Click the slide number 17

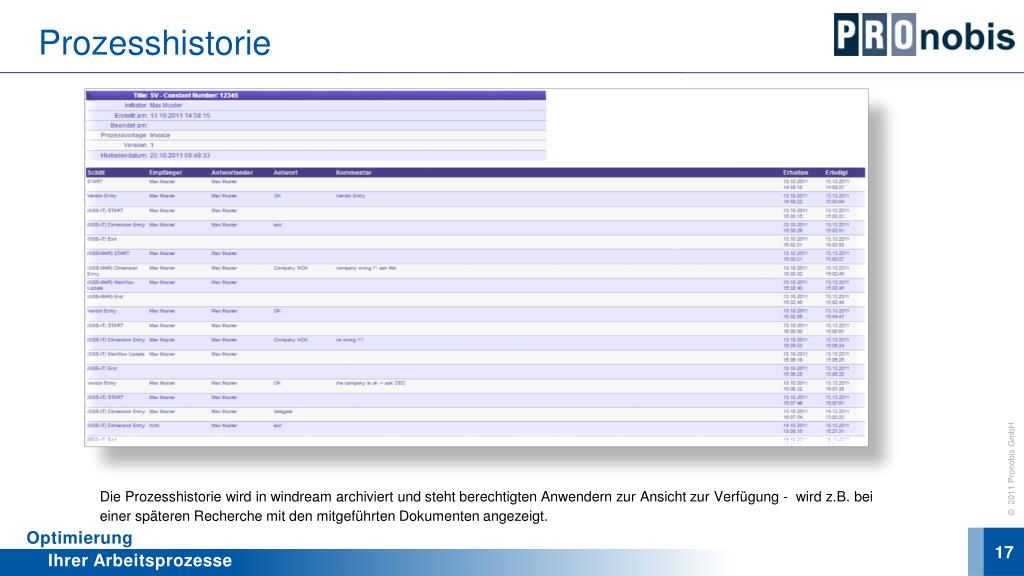(1004, 552)
